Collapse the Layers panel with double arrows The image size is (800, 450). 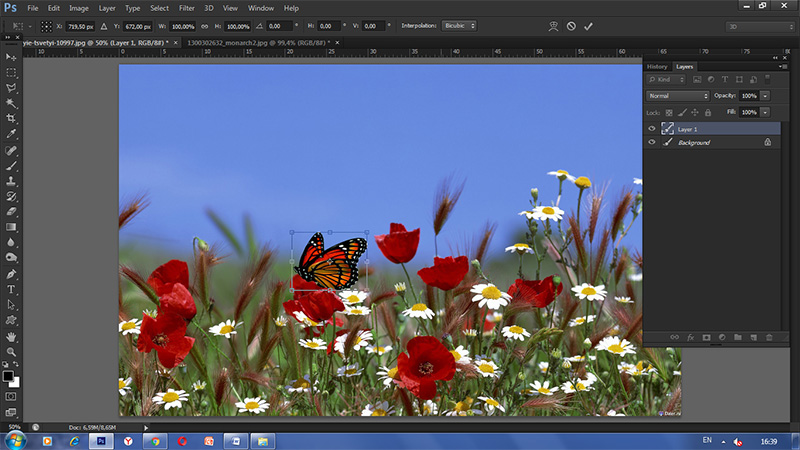click(776, 58)
